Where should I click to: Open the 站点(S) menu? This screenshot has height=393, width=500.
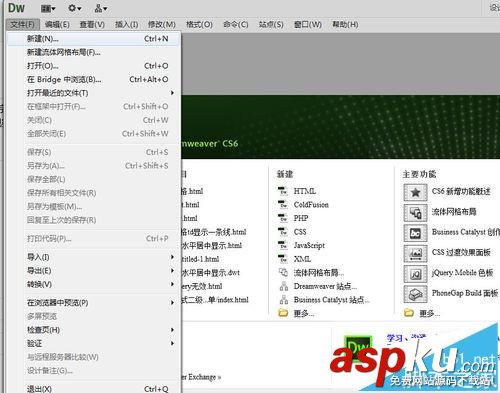pos(271,24)
